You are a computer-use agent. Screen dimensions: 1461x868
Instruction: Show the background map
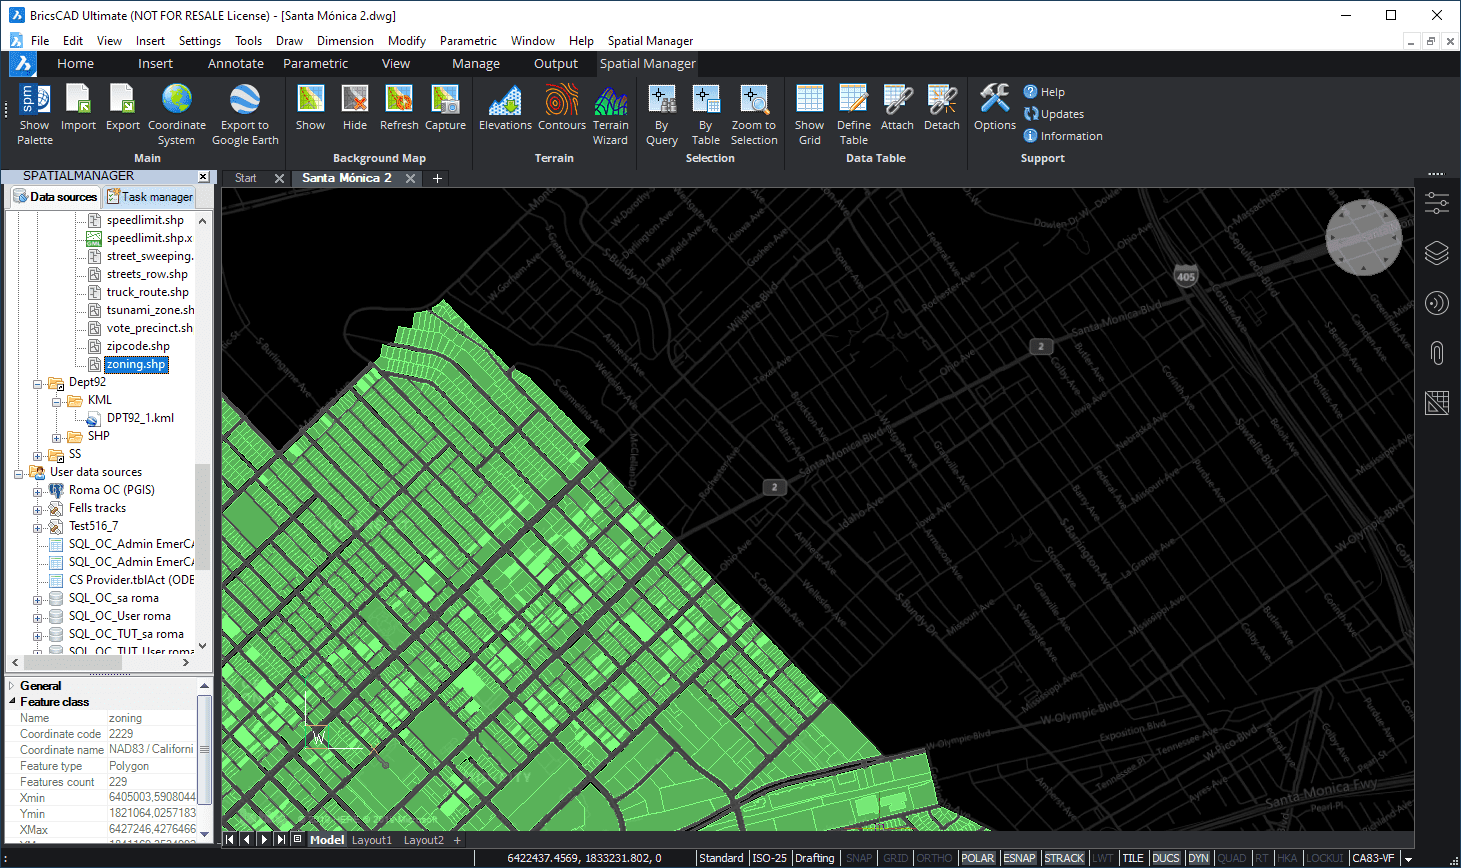[x=310, y=108]
